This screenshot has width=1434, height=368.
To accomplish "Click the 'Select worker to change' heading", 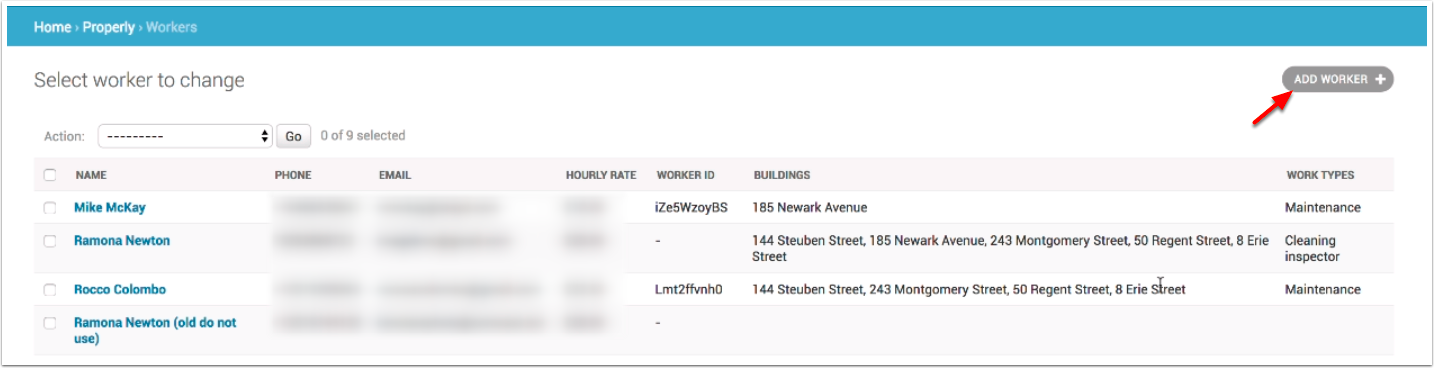I will tap(139, 80).
